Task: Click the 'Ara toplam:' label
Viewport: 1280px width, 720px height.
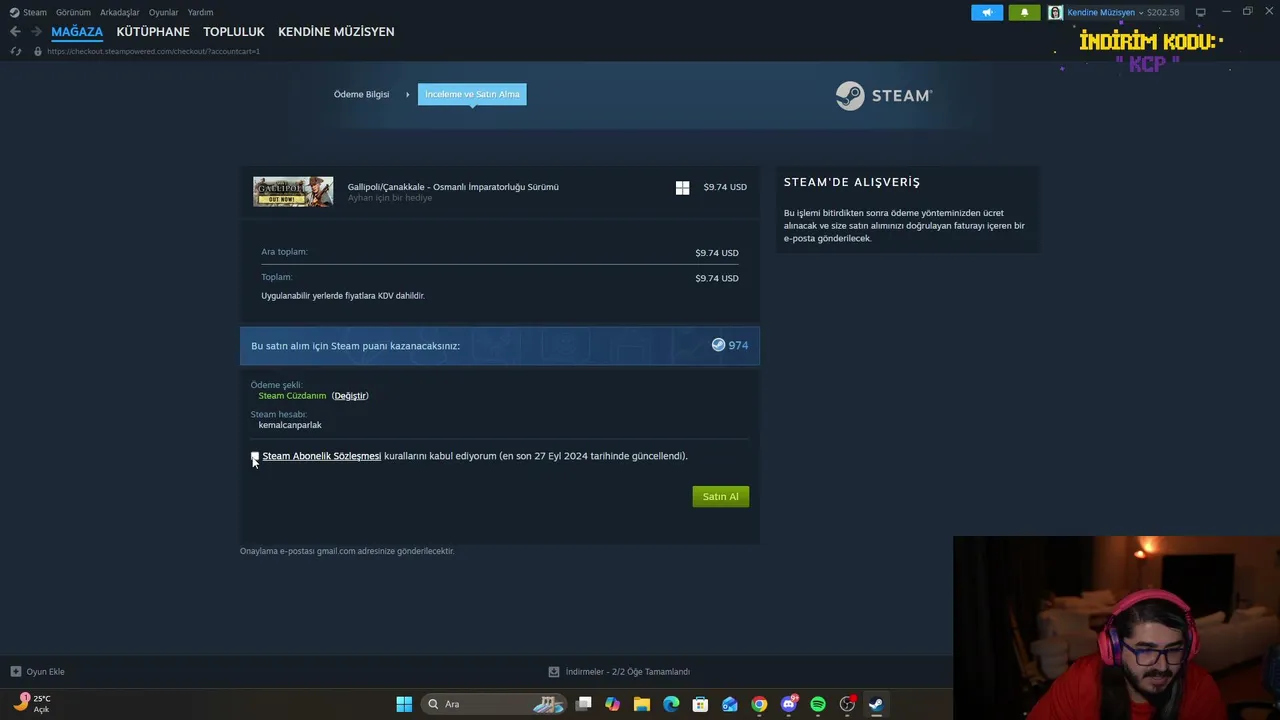Action: (x=284, y=252)
